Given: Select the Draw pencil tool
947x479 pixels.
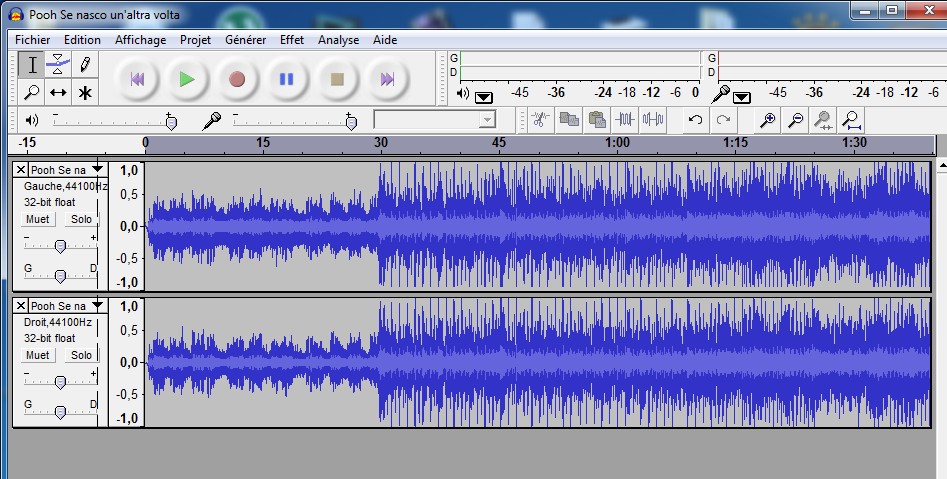Looking at the screenshot, I should [85, 65].
